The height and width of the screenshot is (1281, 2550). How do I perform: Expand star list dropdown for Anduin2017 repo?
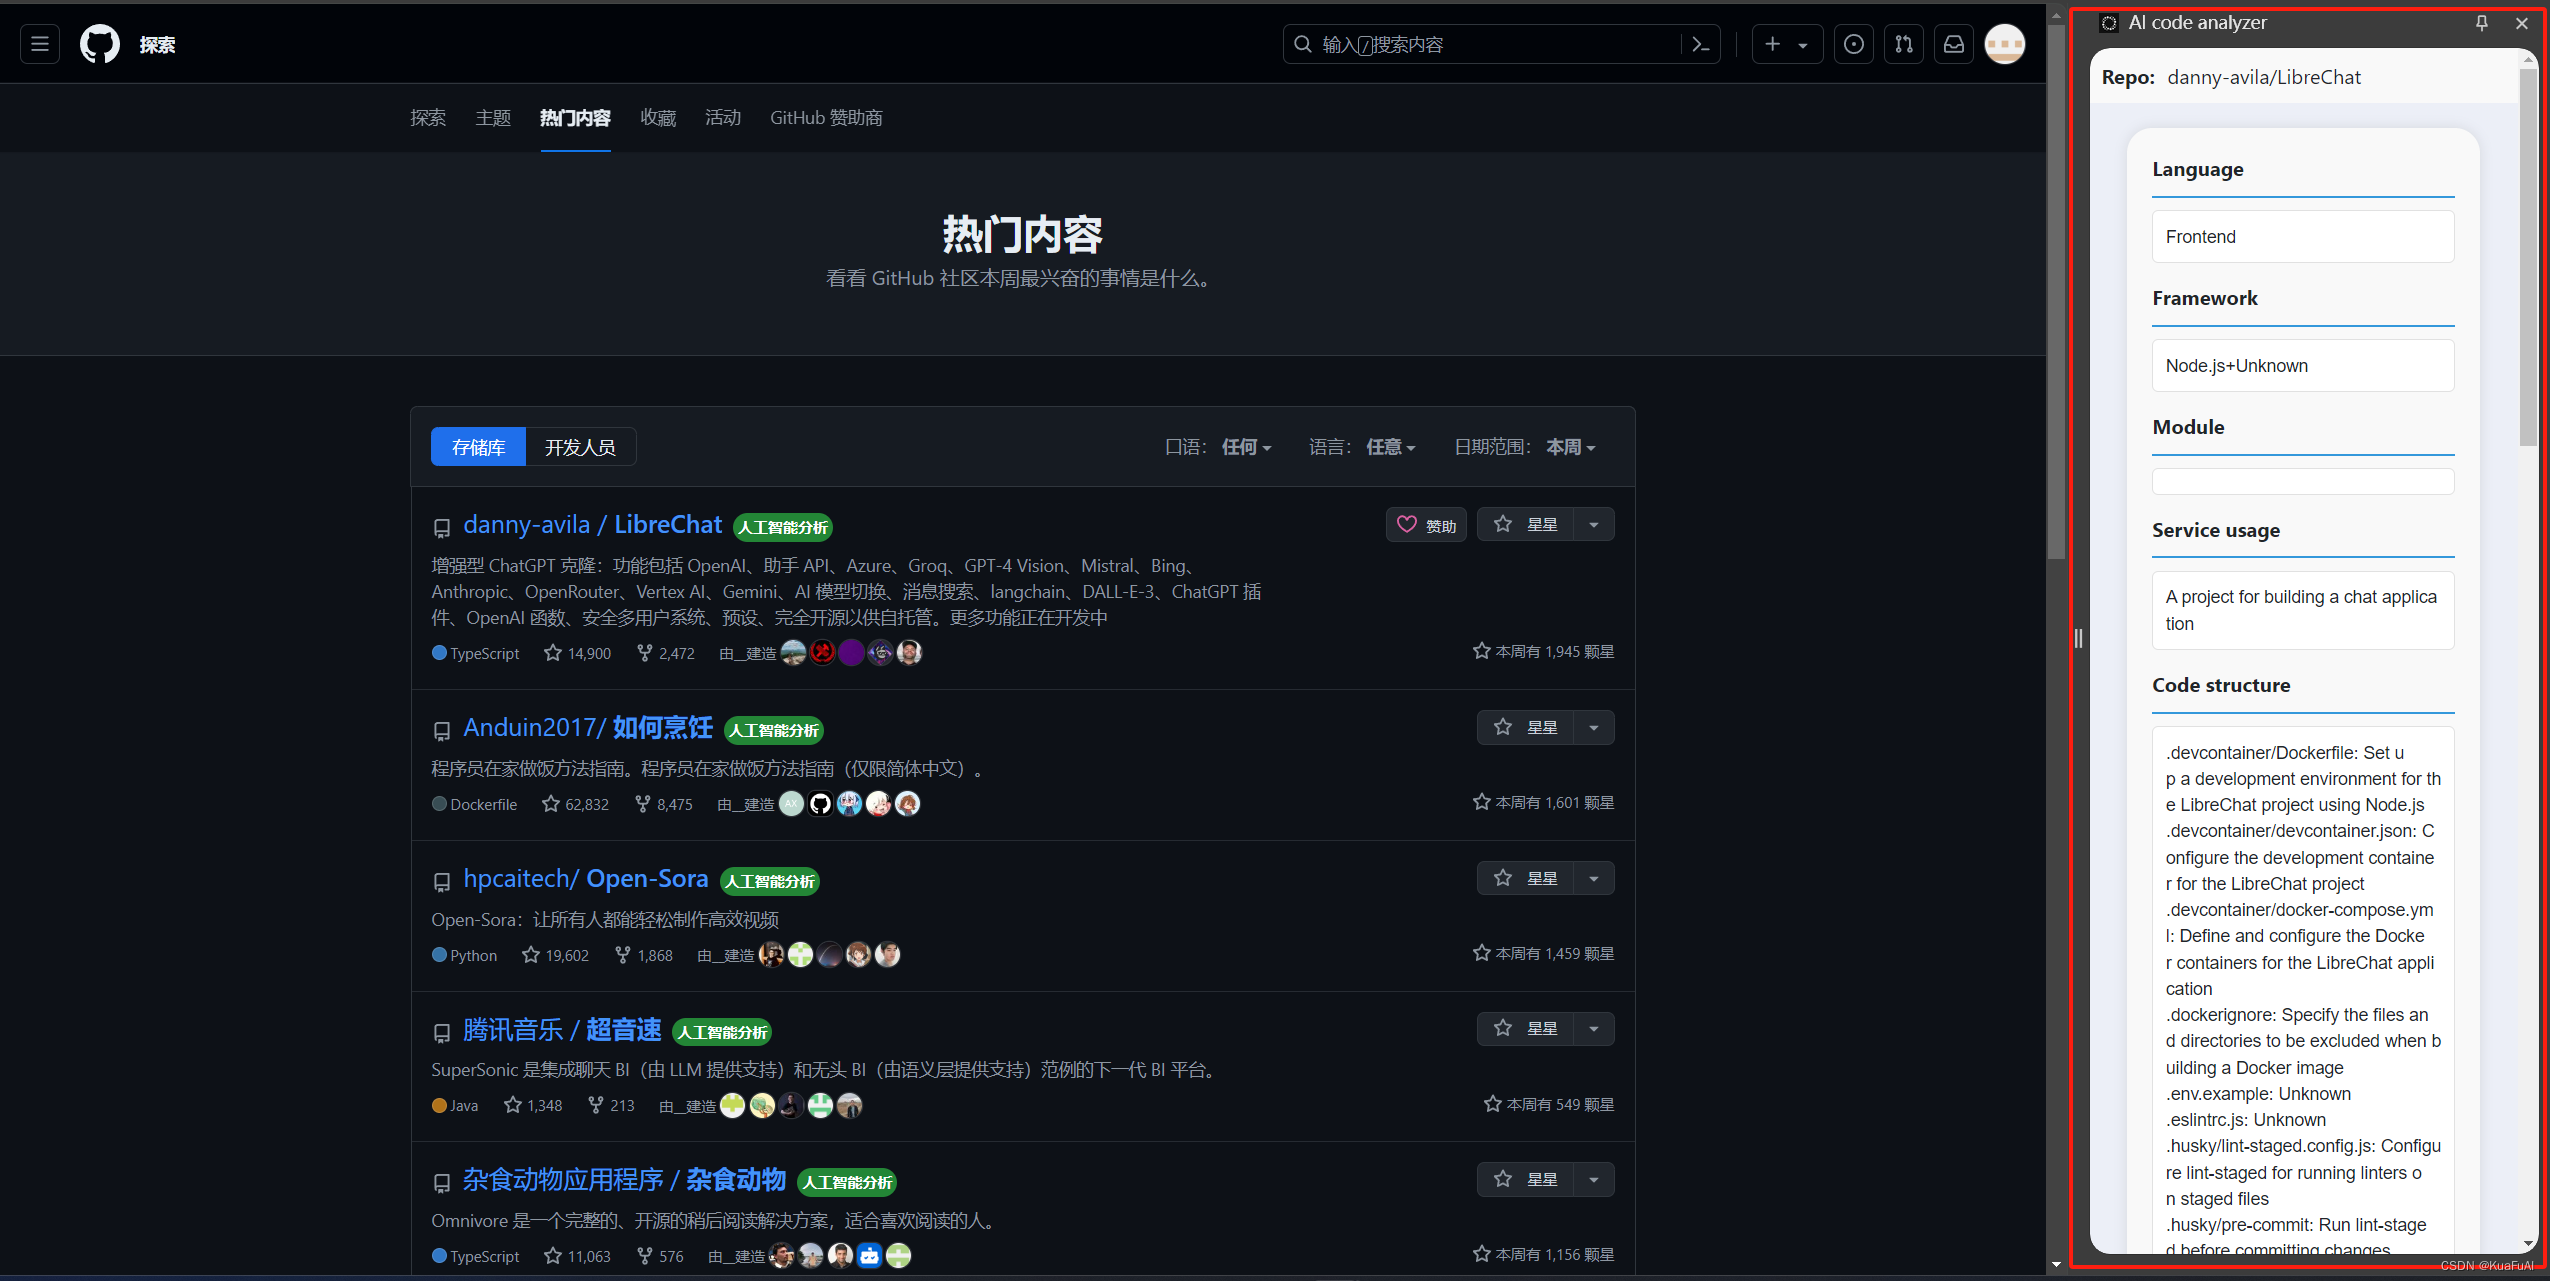1594,727
